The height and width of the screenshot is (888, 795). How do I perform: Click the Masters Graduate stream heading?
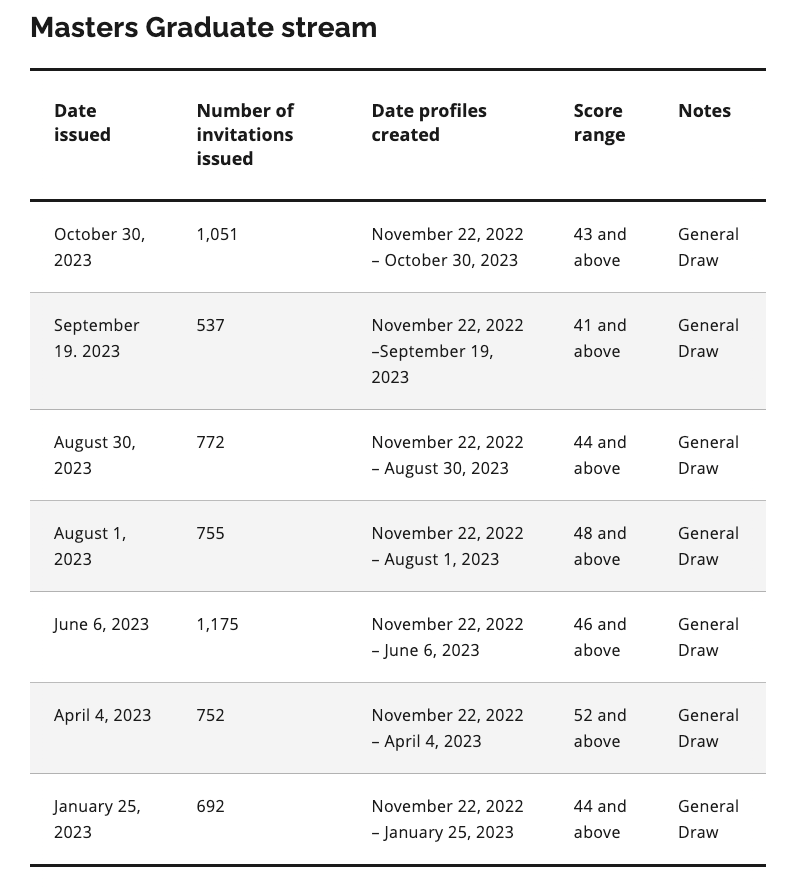click(203, 27)
